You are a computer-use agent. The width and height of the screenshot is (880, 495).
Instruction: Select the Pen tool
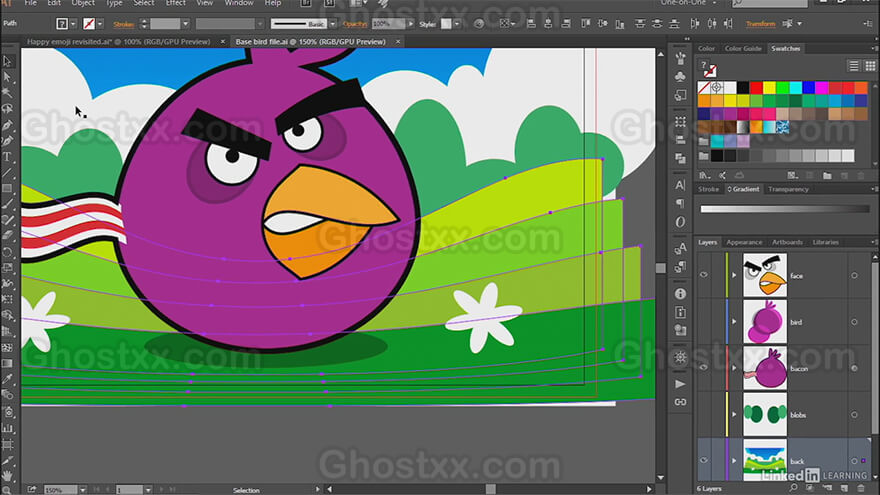coord(7,125)
